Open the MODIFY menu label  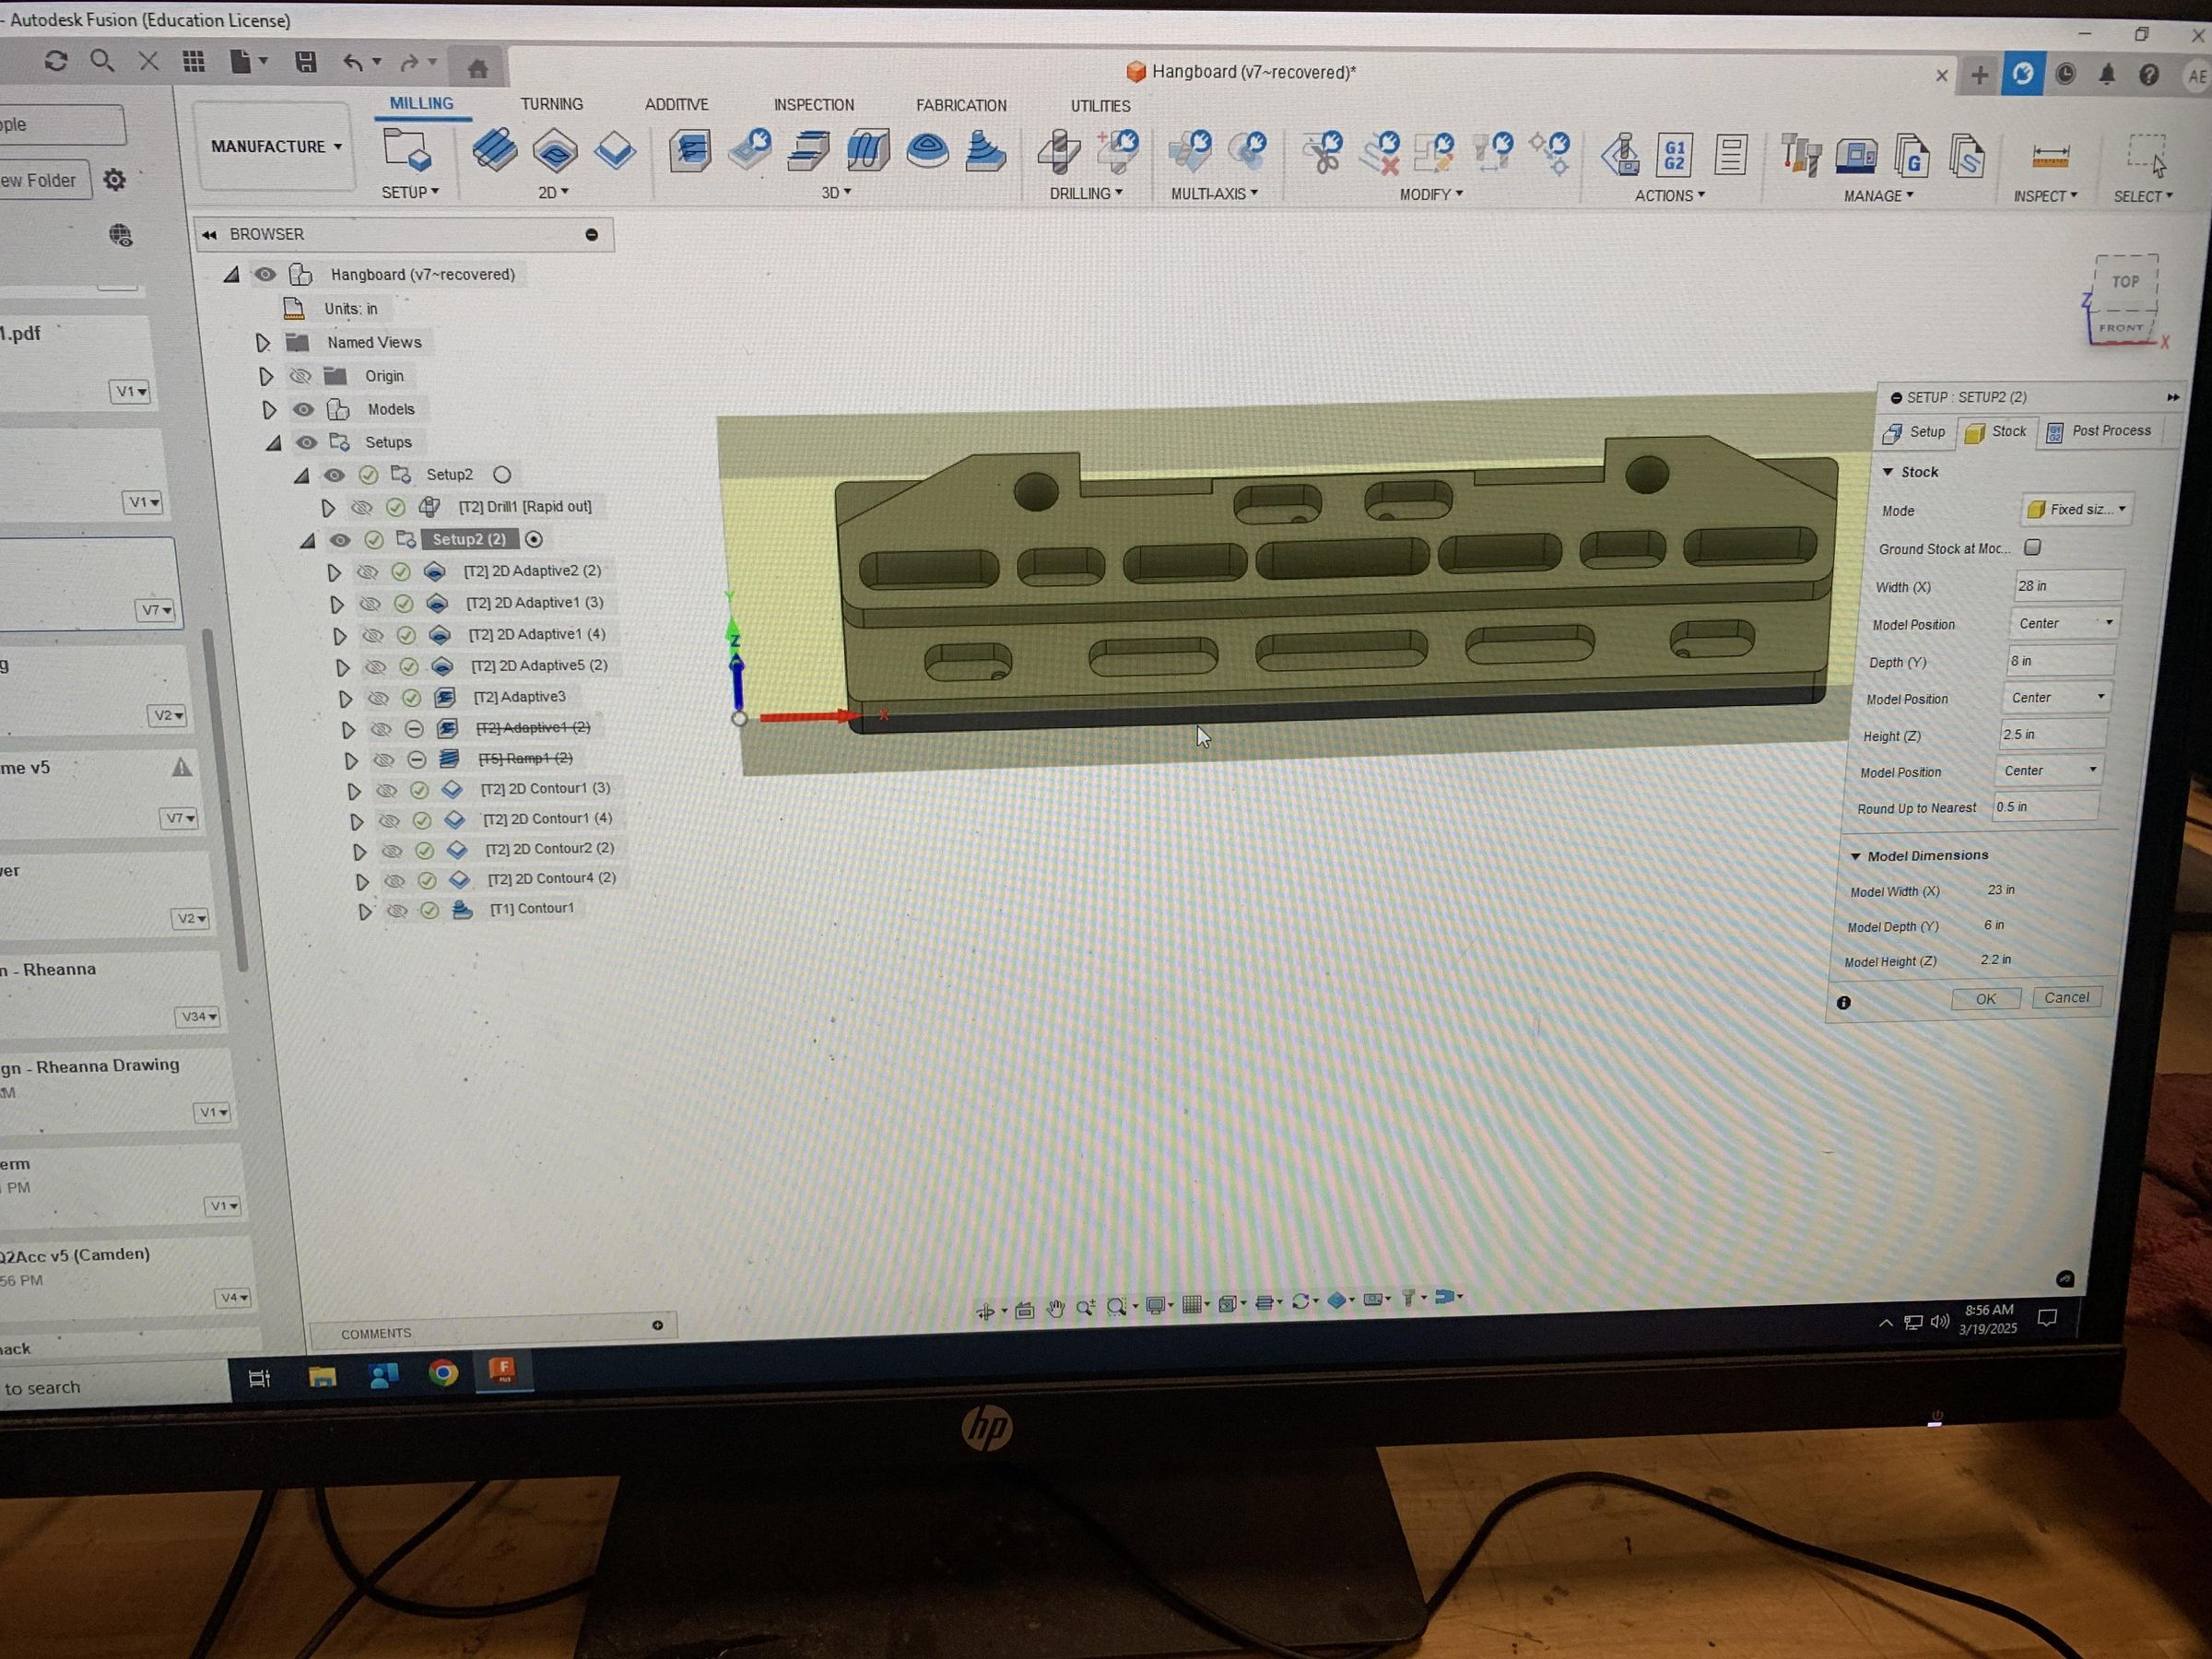click(1431, 194)
